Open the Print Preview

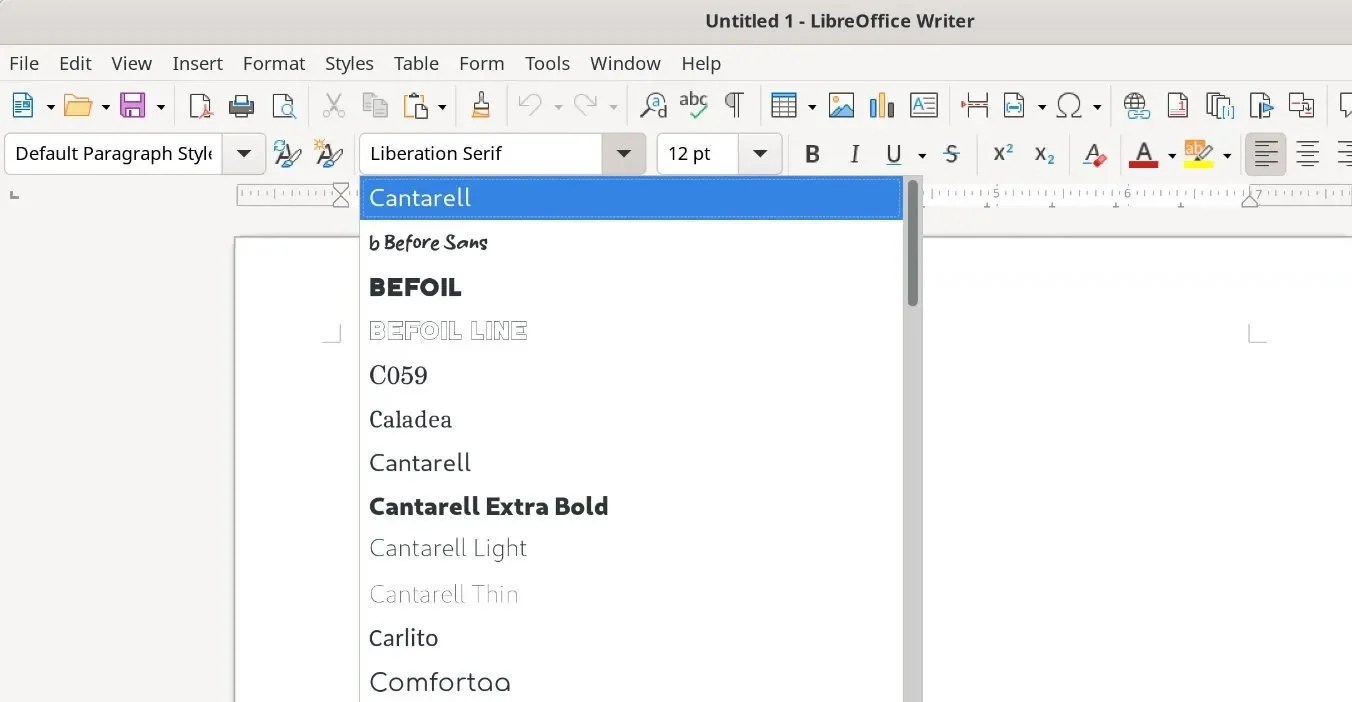click(284, 105)
